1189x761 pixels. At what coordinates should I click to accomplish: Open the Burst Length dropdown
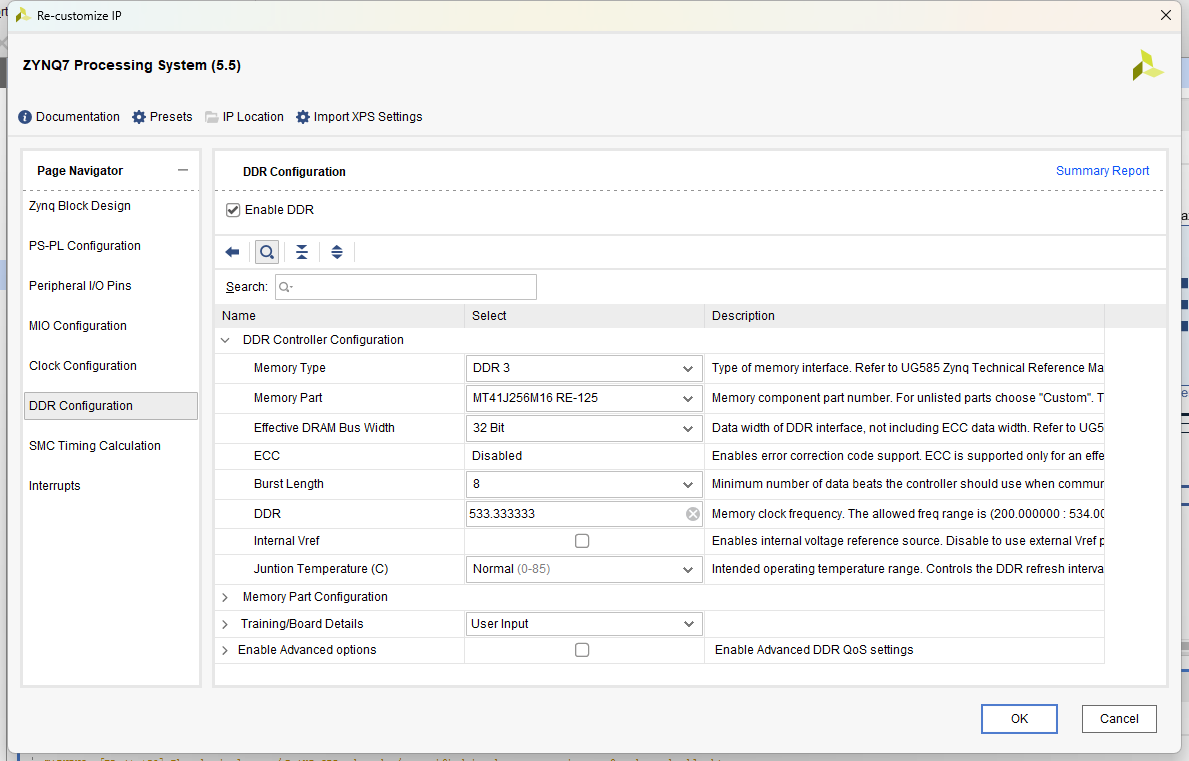tap(584, 484)
